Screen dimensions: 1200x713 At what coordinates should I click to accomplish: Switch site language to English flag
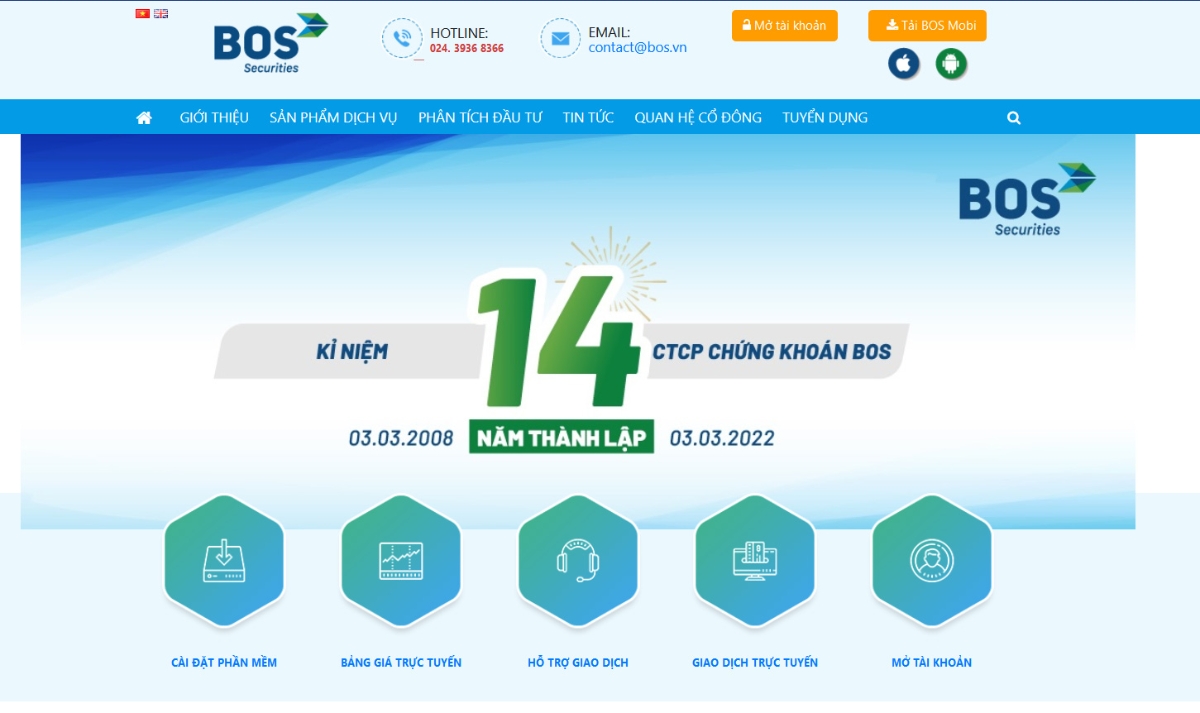159,13
